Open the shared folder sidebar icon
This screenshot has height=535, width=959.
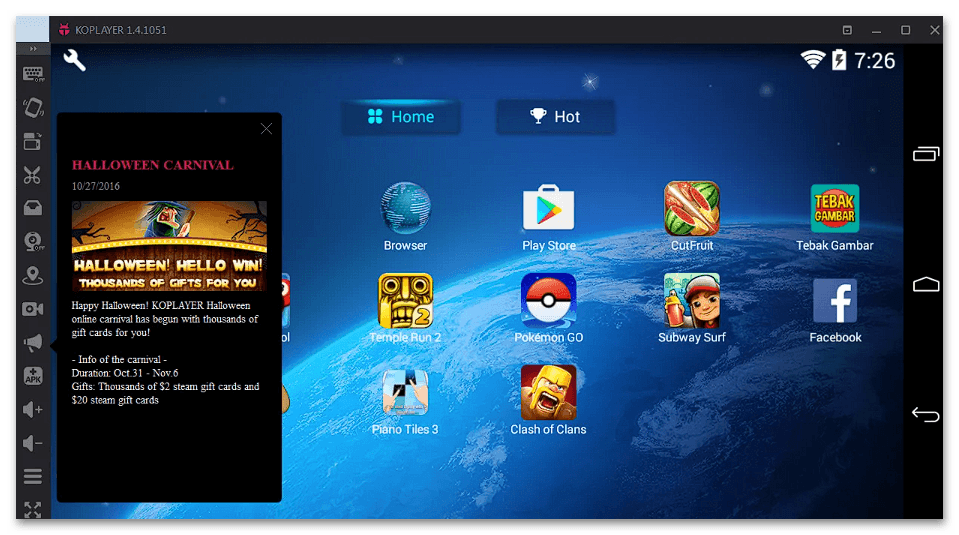[33, 208]
